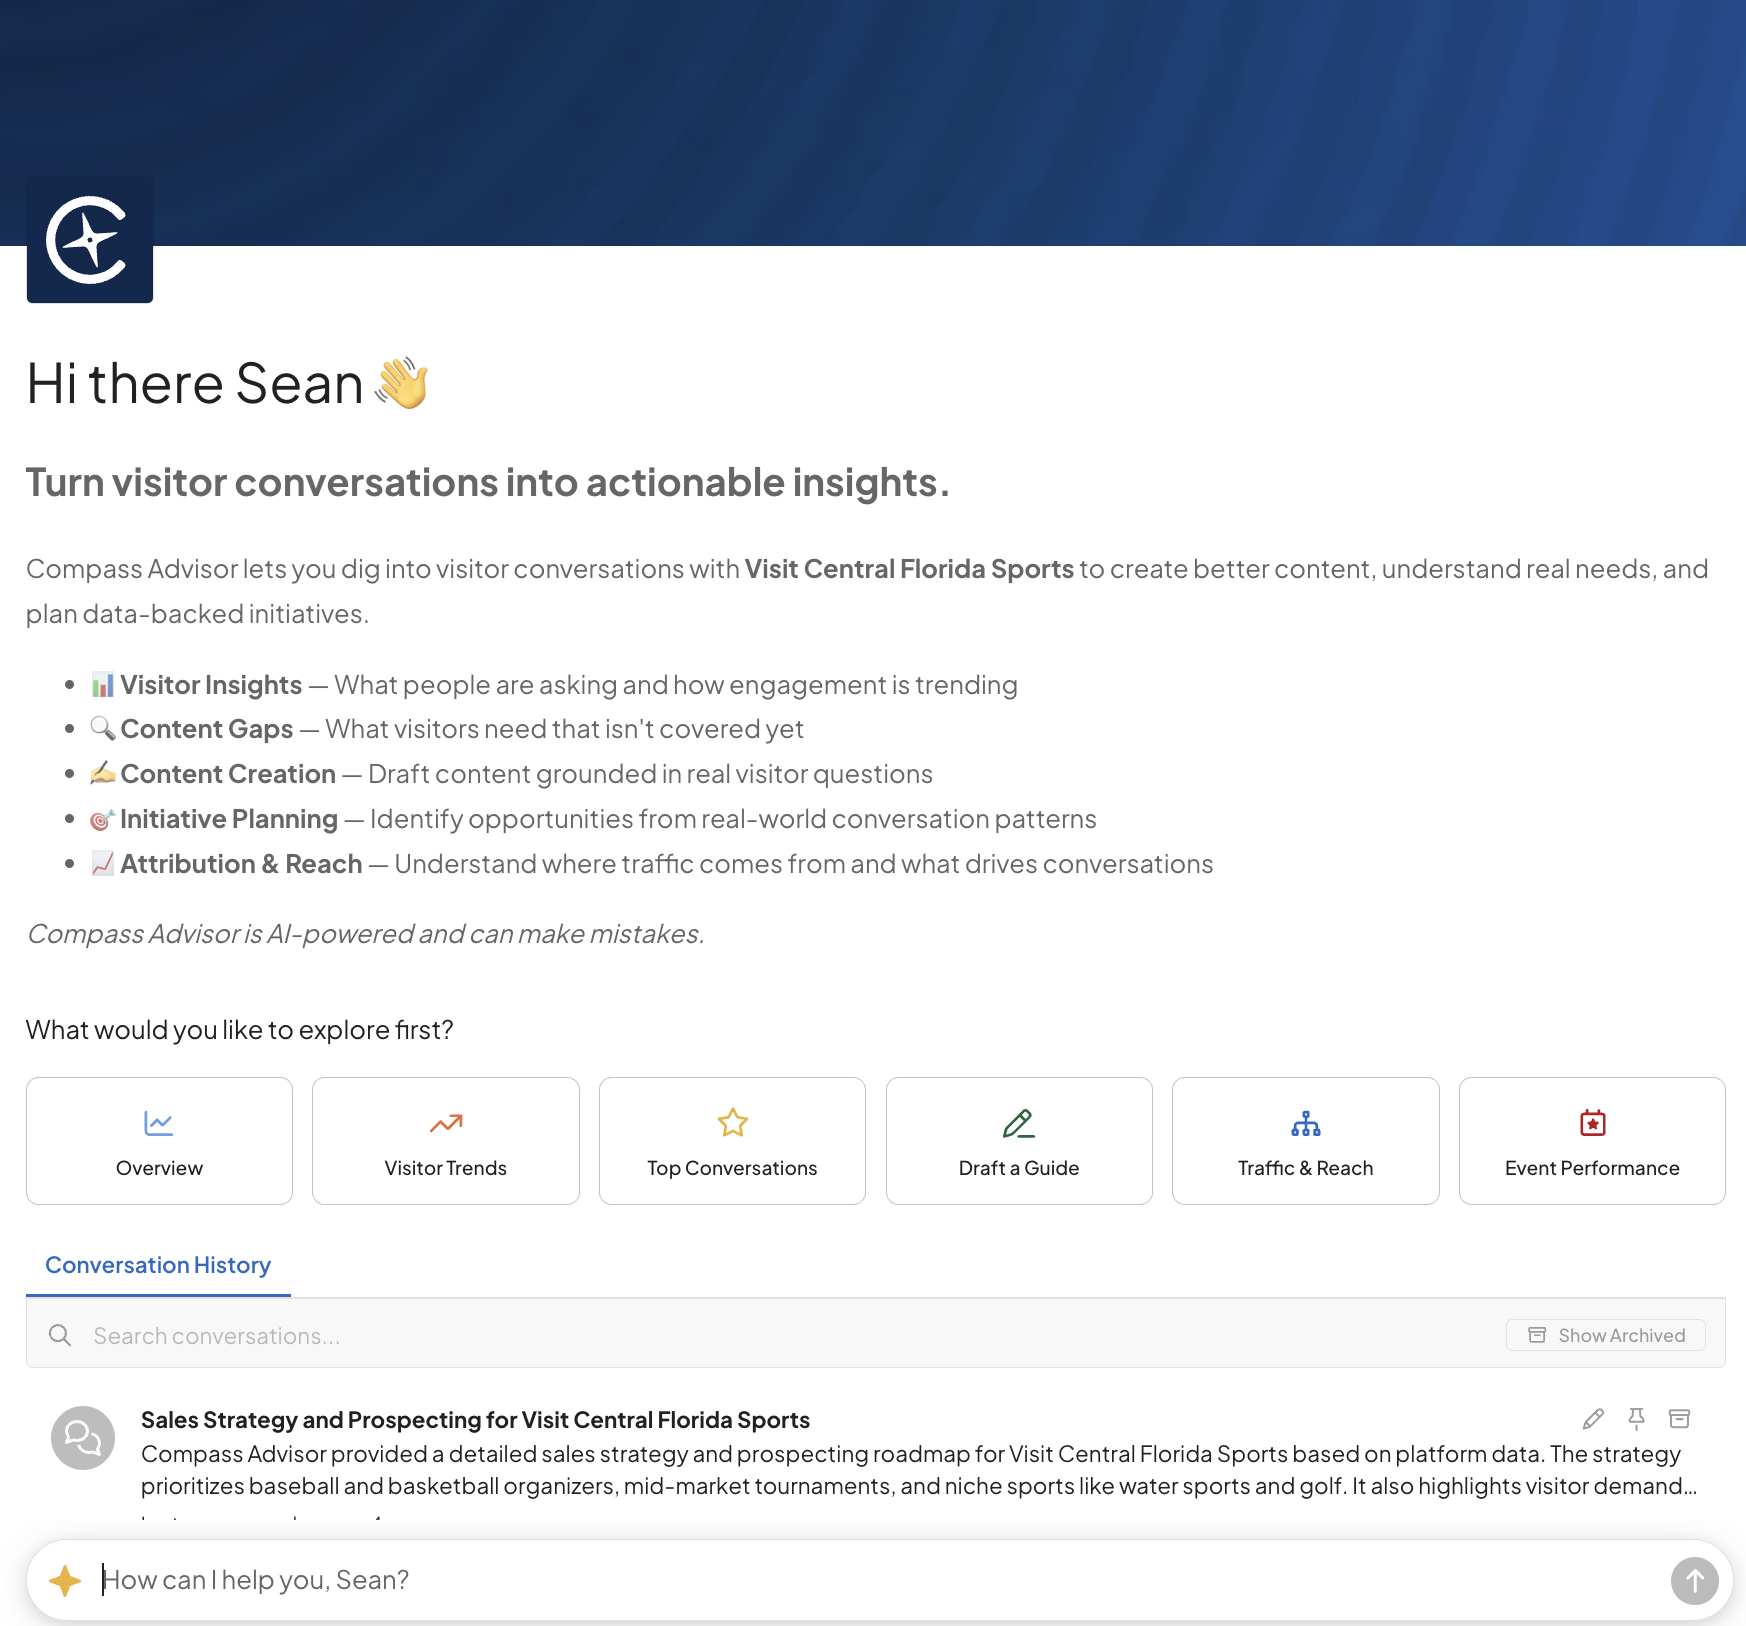Click the send arrow button
Viewport: 1746px width, 1626px height.
(x=1694, y=1581)
